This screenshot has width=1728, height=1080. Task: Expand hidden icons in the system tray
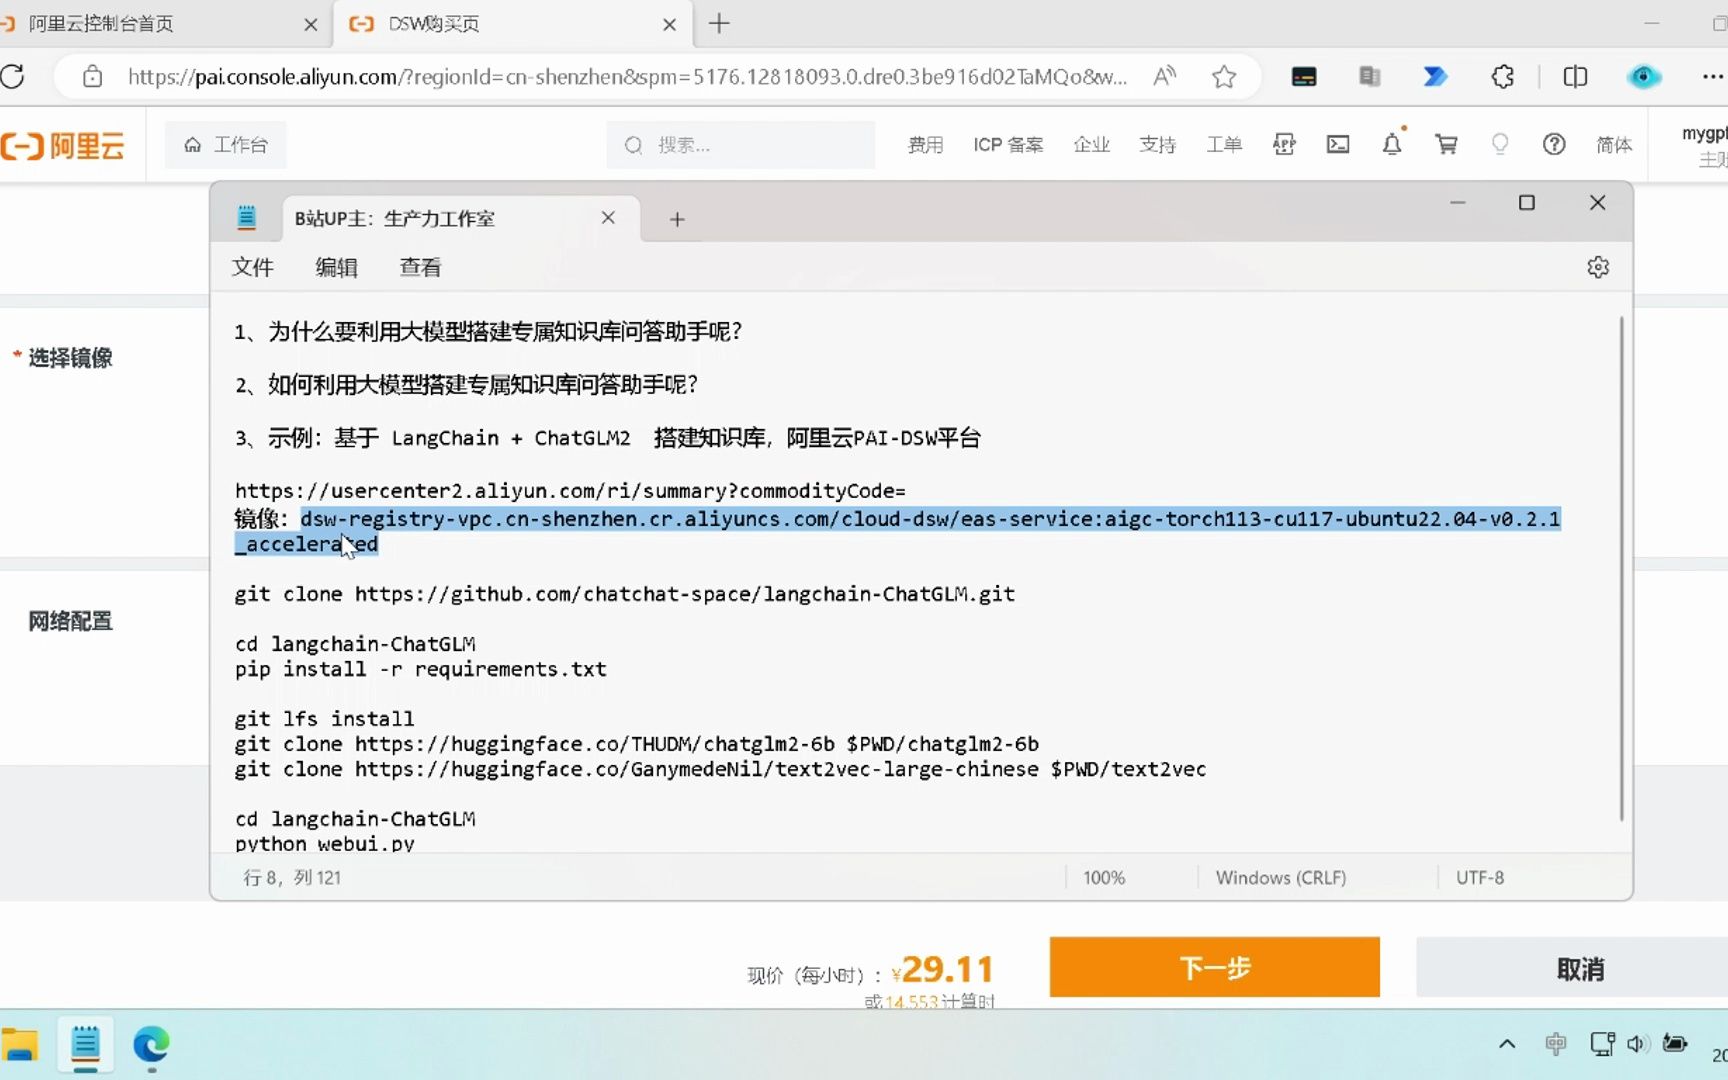point(1507,1044)
